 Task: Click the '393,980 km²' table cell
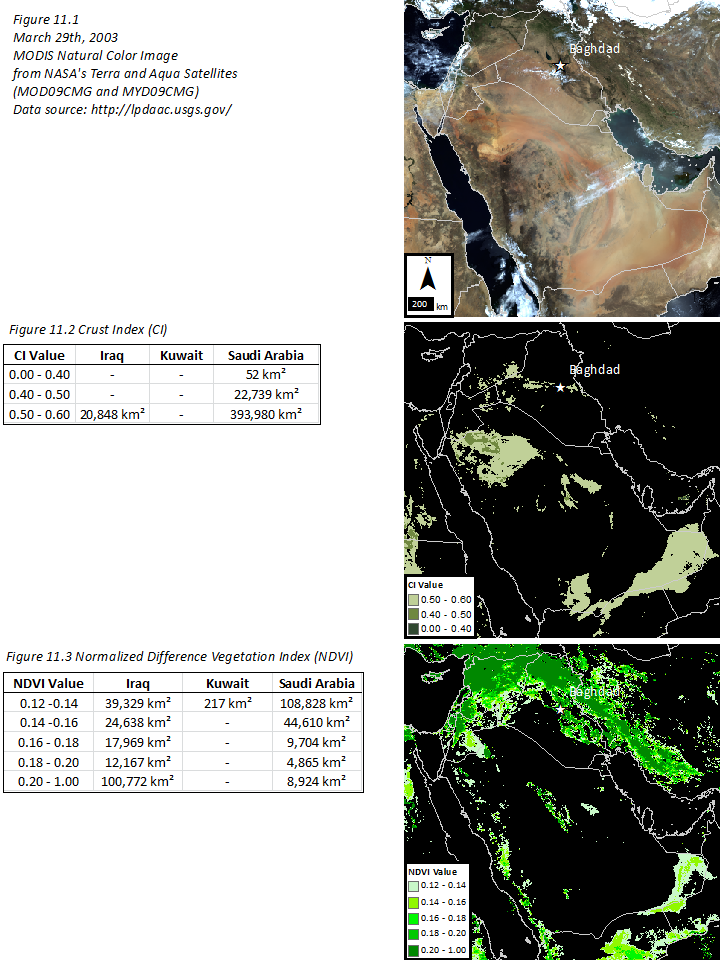(266, 414)
